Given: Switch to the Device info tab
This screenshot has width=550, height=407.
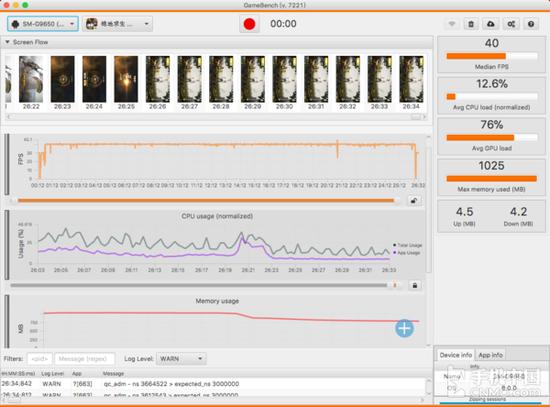Looking at the screenshot, I should pyautogui.click(x=455, y=355).
